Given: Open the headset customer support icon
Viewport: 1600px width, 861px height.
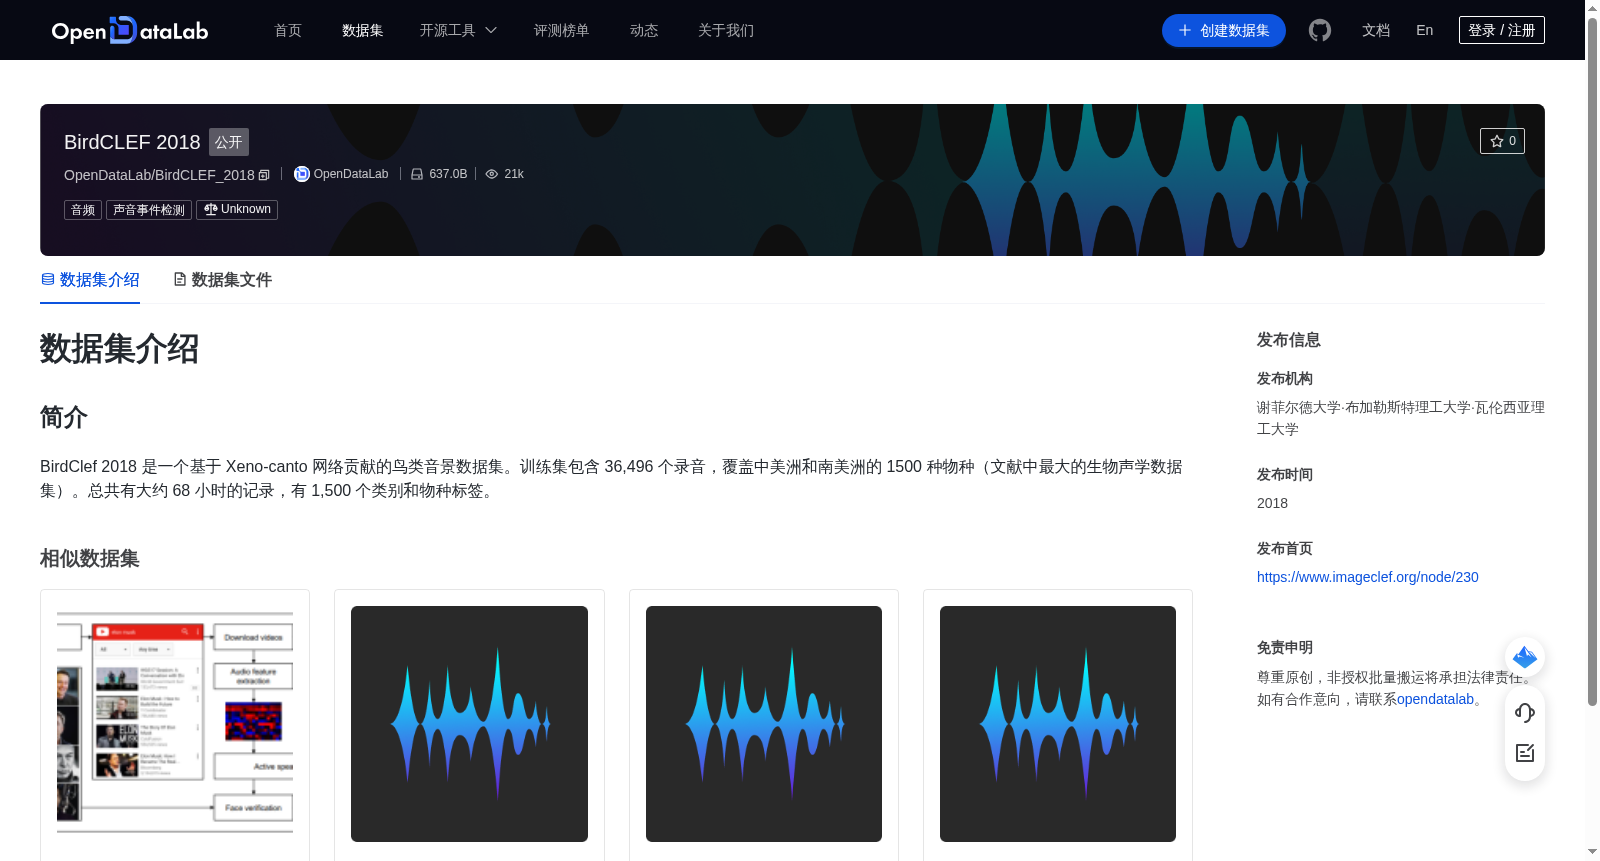Looking at the screenshot, I should [1525, 712].
